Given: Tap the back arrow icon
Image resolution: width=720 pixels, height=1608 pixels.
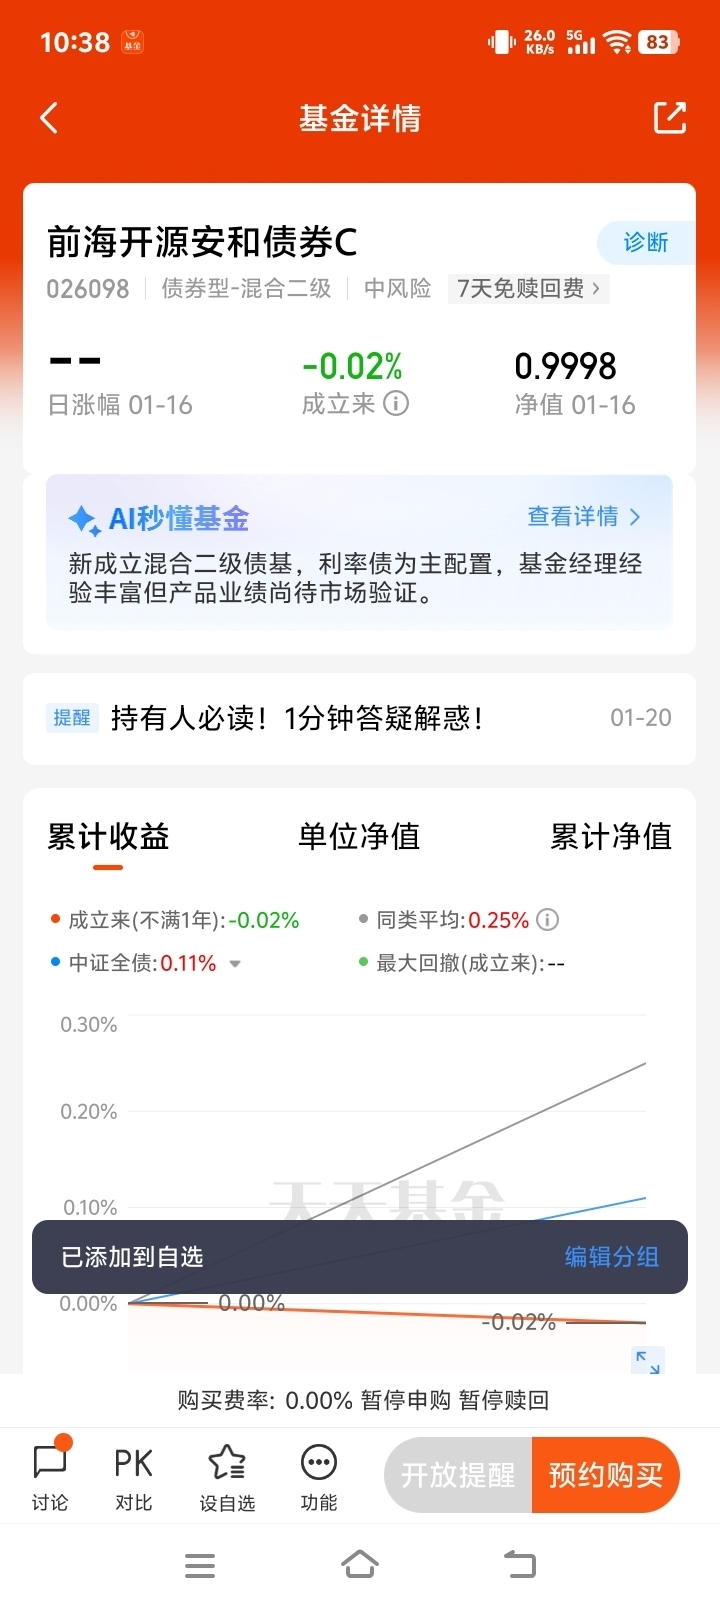Looking at the screenshot, I should click(49, 118).
